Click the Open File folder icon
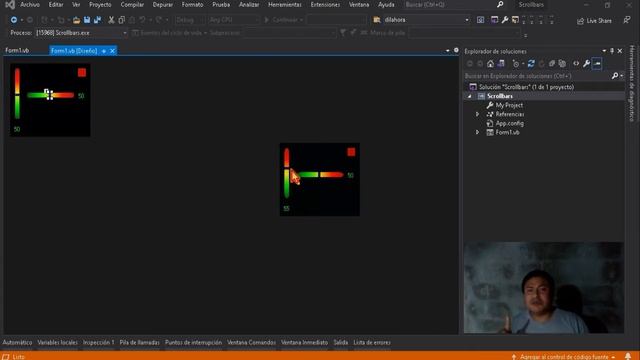This screenshot has height=360, width=640. point(76,20)
